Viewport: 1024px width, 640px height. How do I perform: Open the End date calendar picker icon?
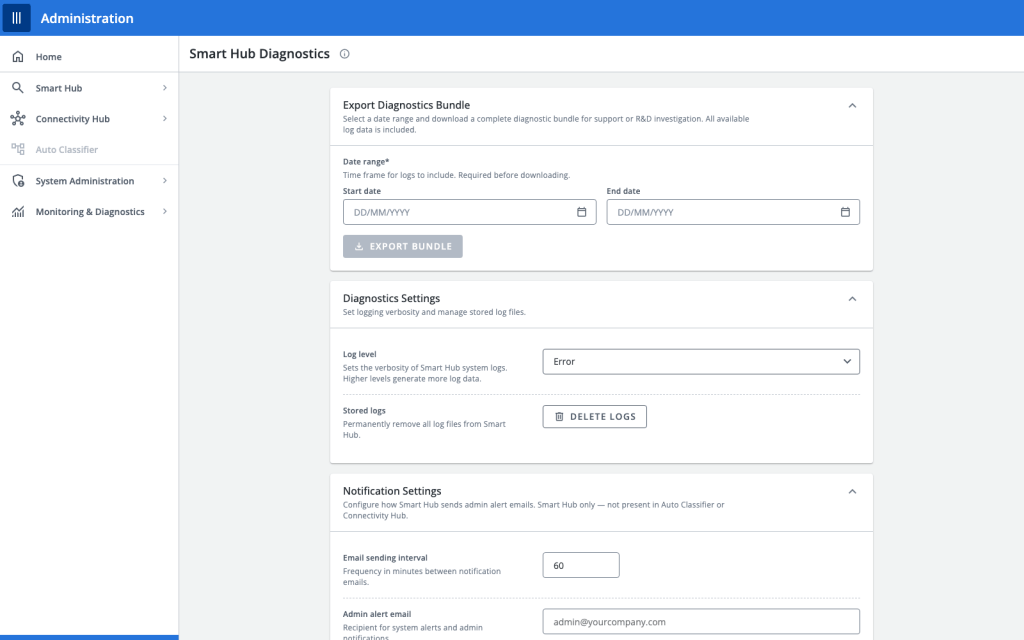pyautogui.click(x=845, y=212)
